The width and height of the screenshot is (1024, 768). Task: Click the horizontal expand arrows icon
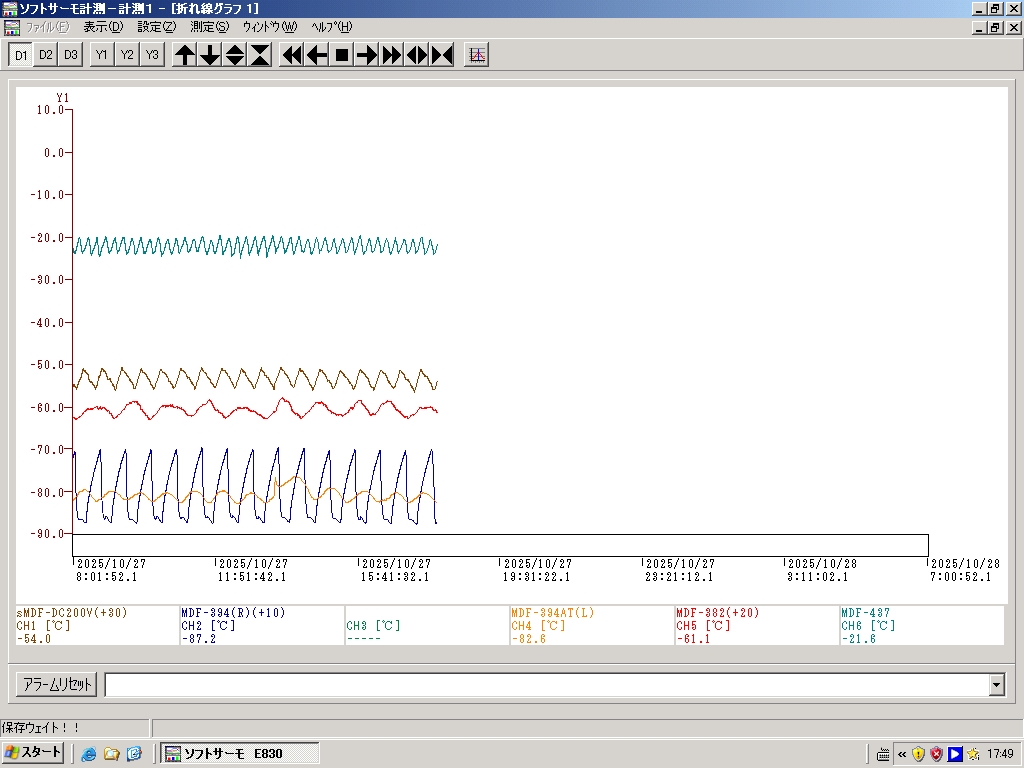pyautogui.click(x=417, y=55)
